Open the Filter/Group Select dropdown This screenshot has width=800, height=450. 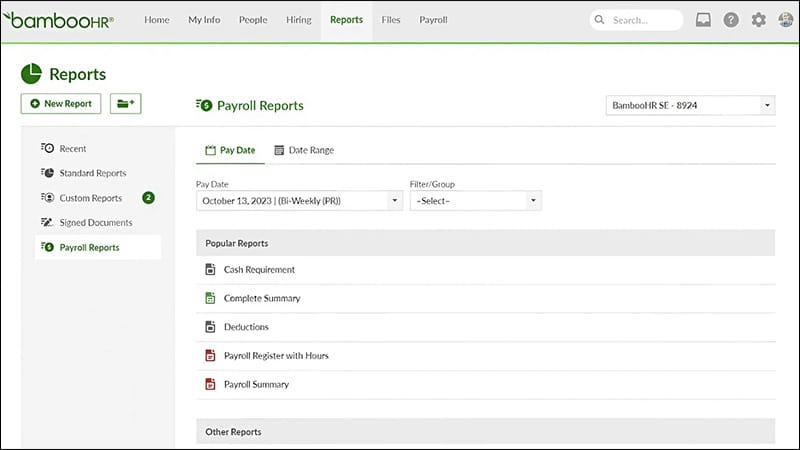[476, 201]
